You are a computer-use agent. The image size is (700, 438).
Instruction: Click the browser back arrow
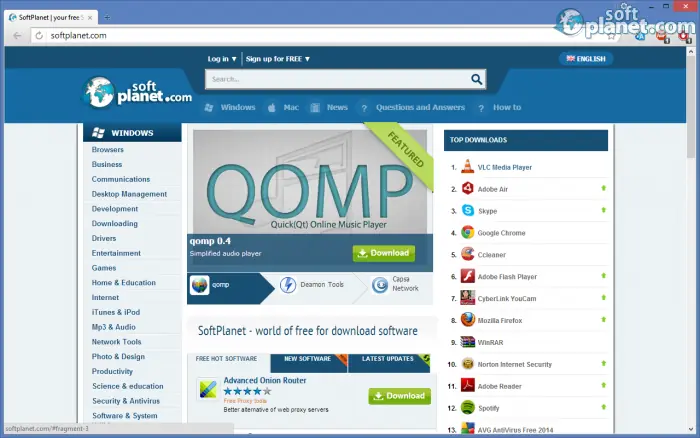click(x=17, y=35)
